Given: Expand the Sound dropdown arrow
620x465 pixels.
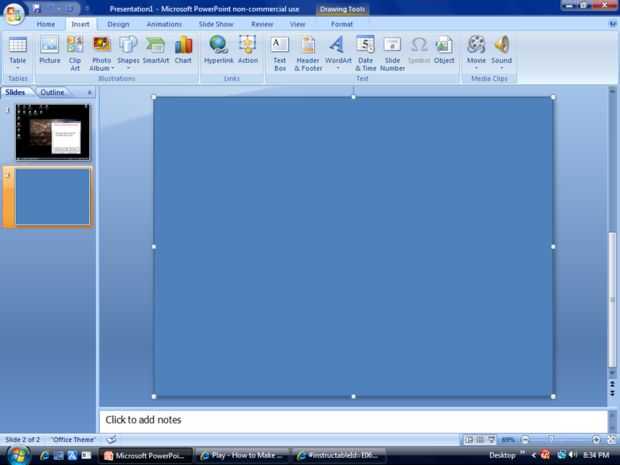Looking at the screenshot, I should coord(502,68).
